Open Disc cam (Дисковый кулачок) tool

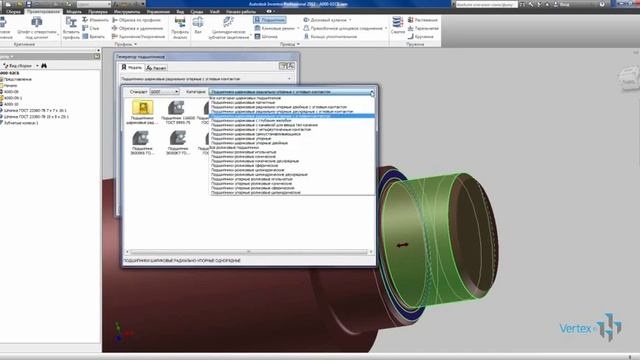pos(324,20)
